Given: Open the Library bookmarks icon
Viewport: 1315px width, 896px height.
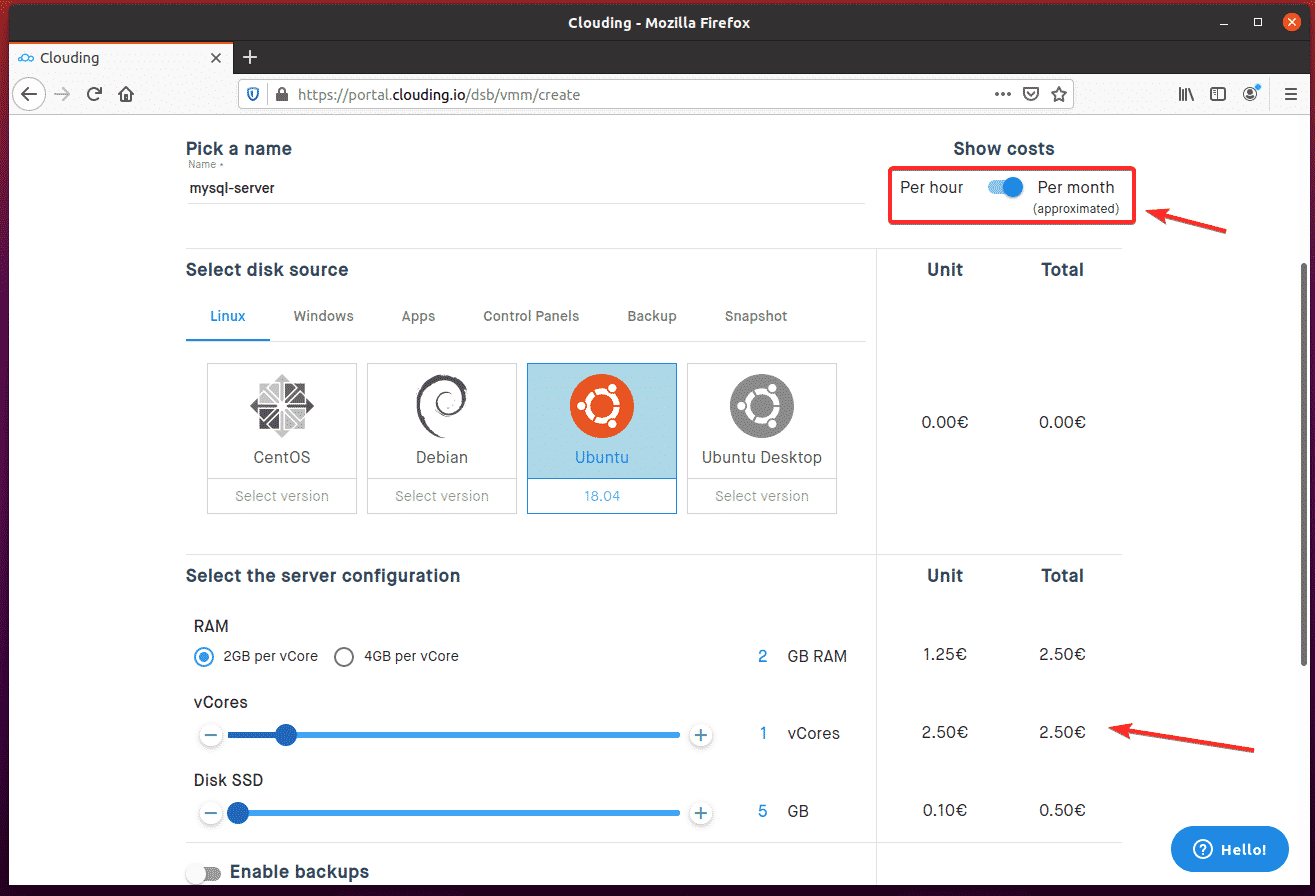Looking at the screenshot, I should tap(1186, 94).
